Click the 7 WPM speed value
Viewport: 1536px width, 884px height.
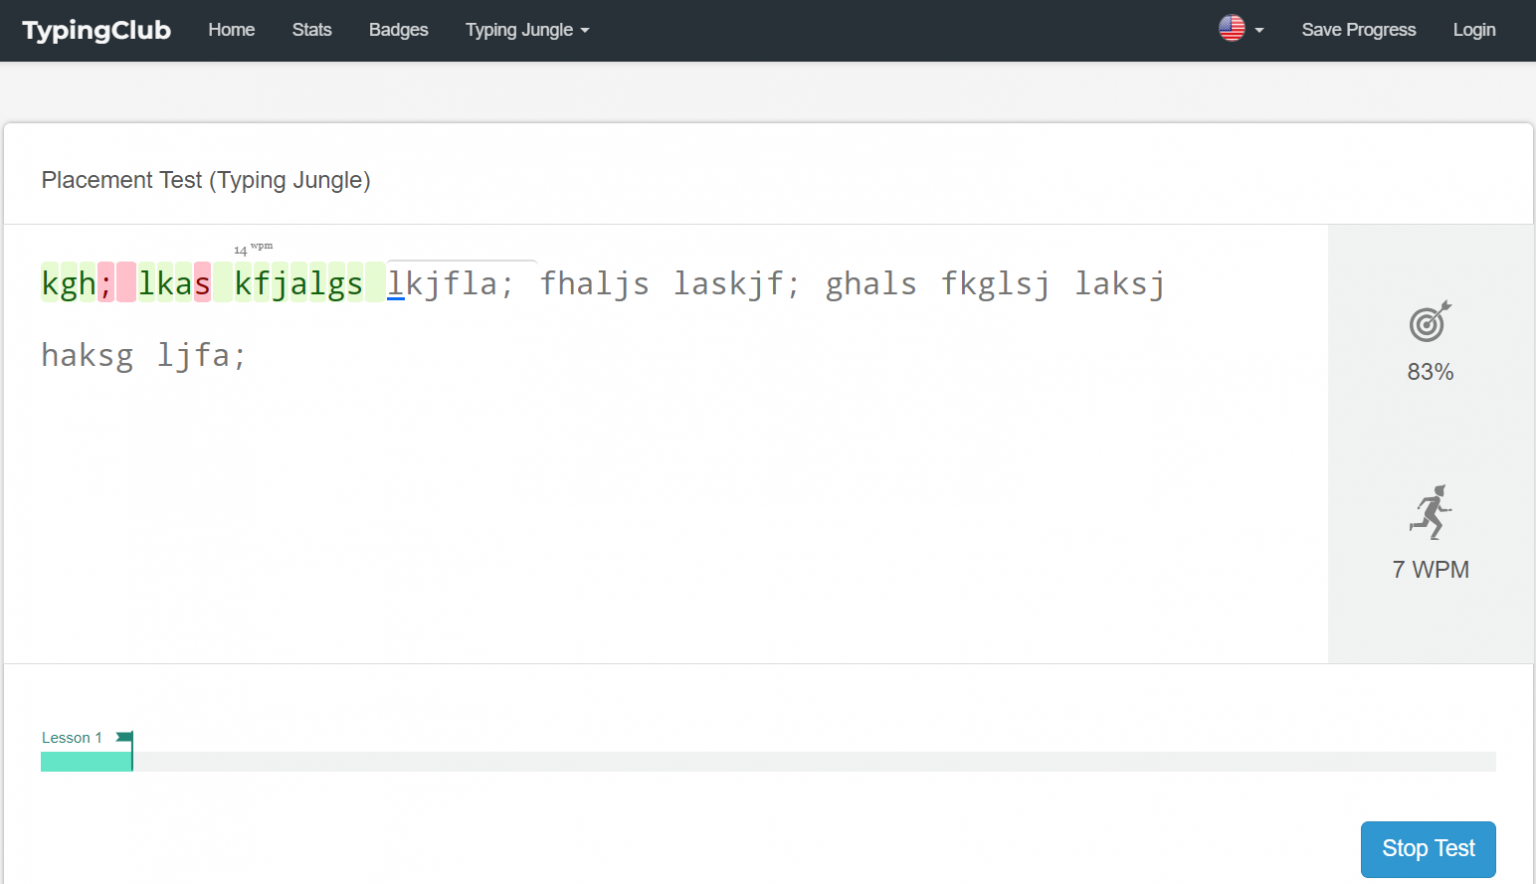click(x=1430, y=570)
